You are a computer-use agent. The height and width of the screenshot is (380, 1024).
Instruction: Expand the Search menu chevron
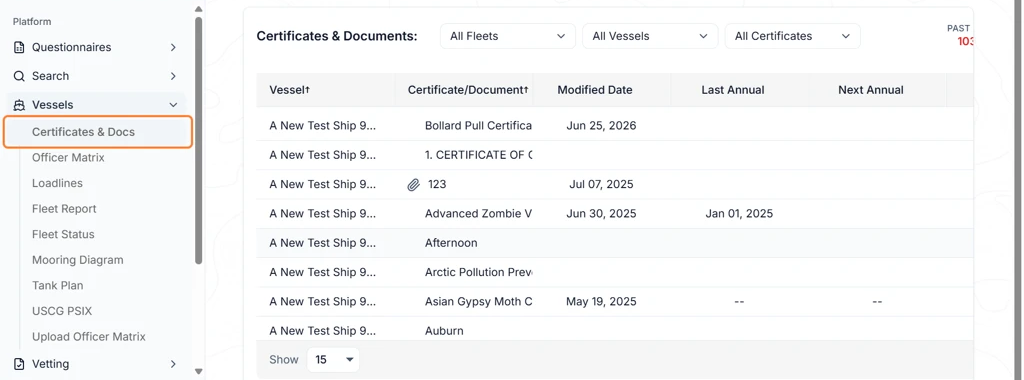tap(173, 76)
